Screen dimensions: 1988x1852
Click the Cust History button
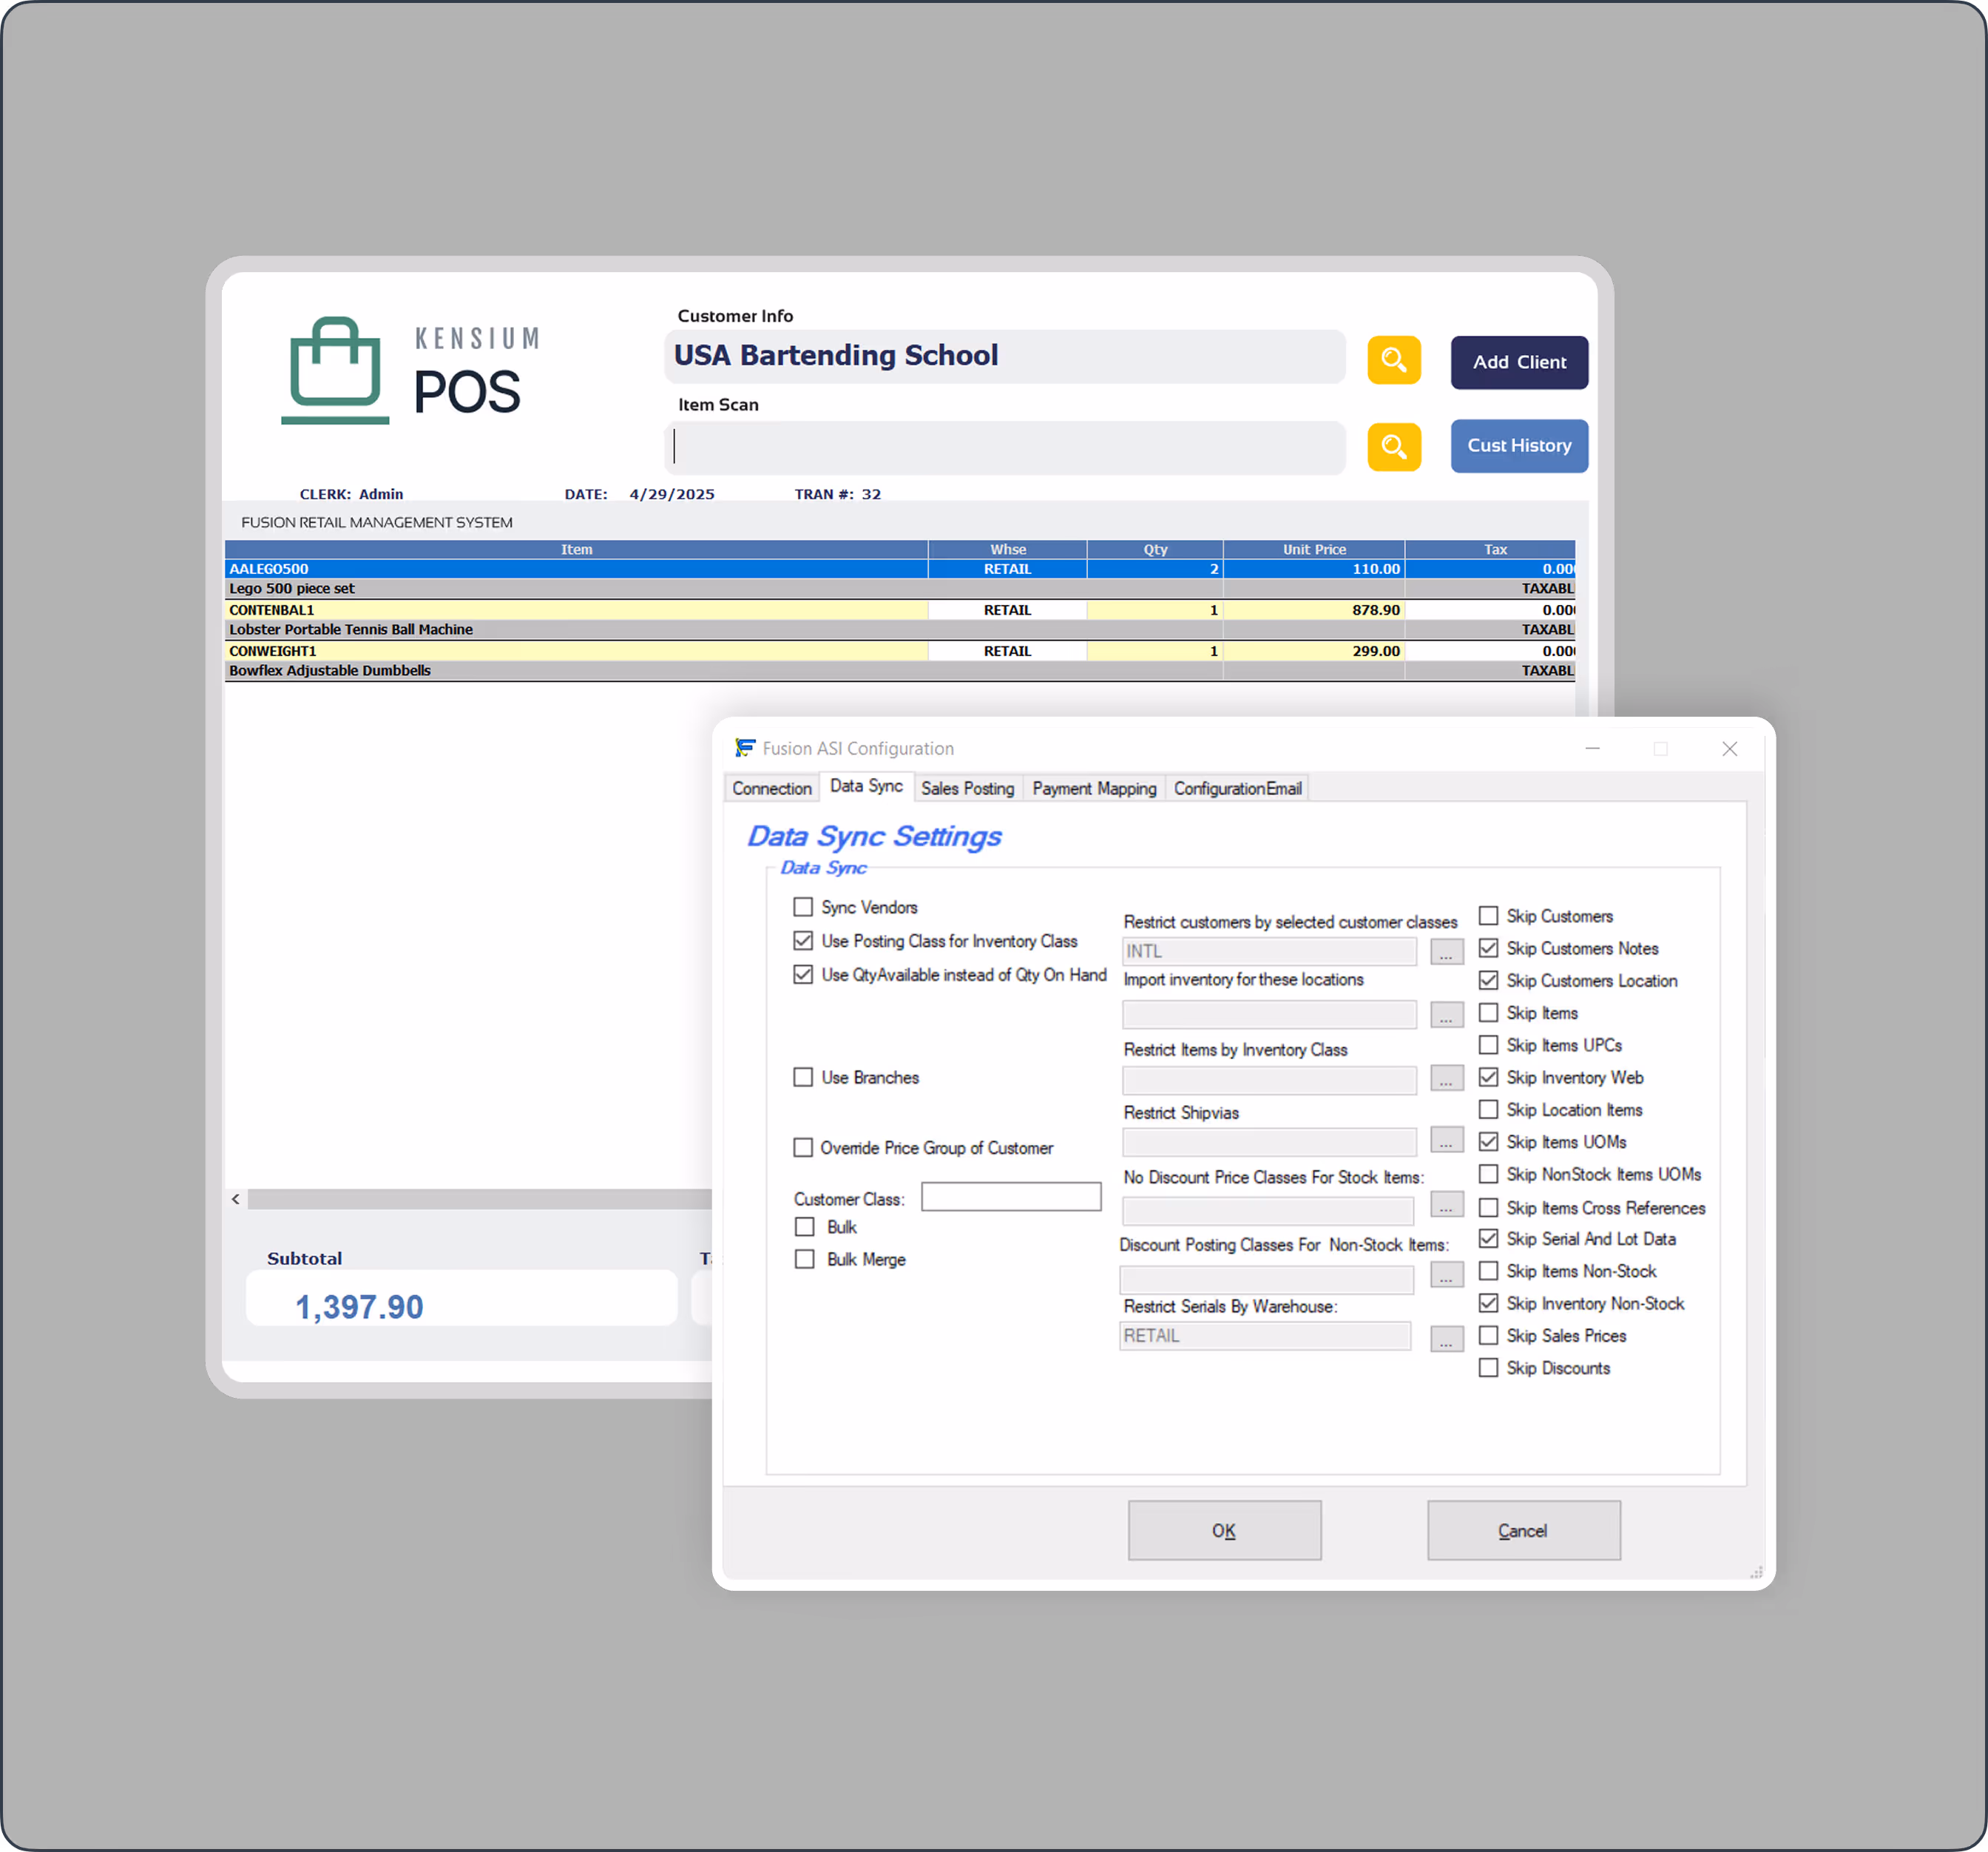(1518, 446)
